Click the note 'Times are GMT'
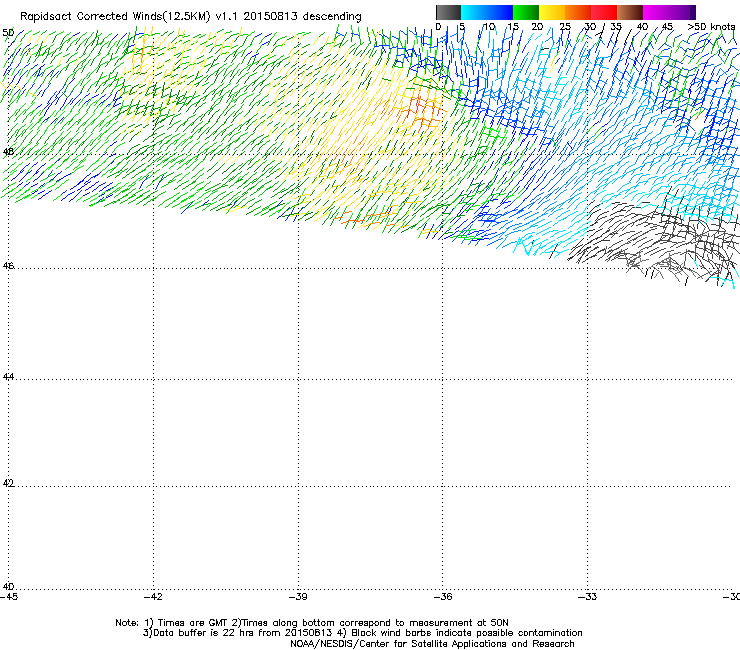This screenshot has width=740, height=650. [x=192, y=623]
